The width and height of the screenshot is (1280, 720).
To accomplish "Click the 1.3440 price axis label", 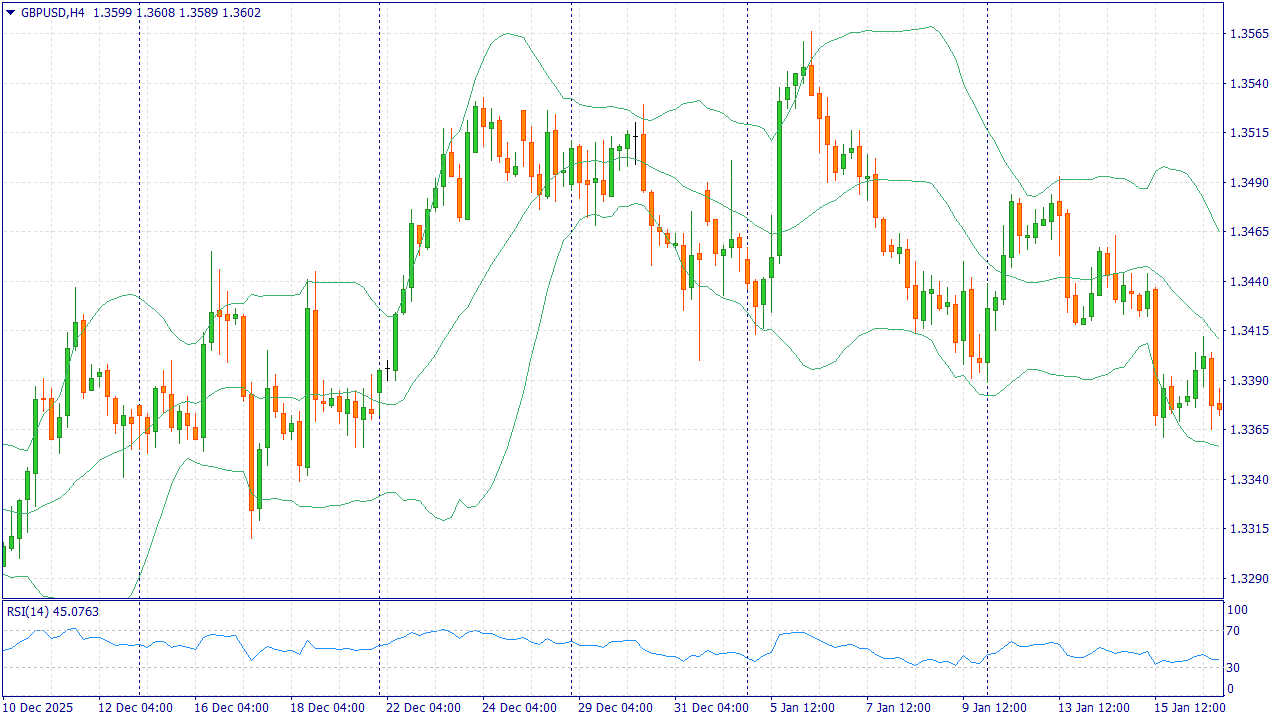I will coord(1247,282).
